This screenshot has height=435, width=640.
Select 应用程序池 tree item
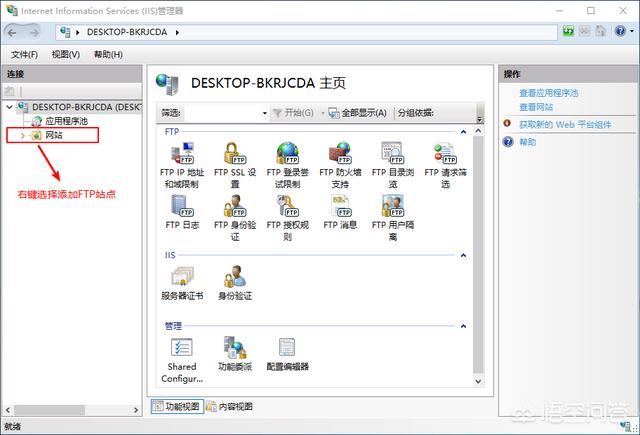[66, 121]
